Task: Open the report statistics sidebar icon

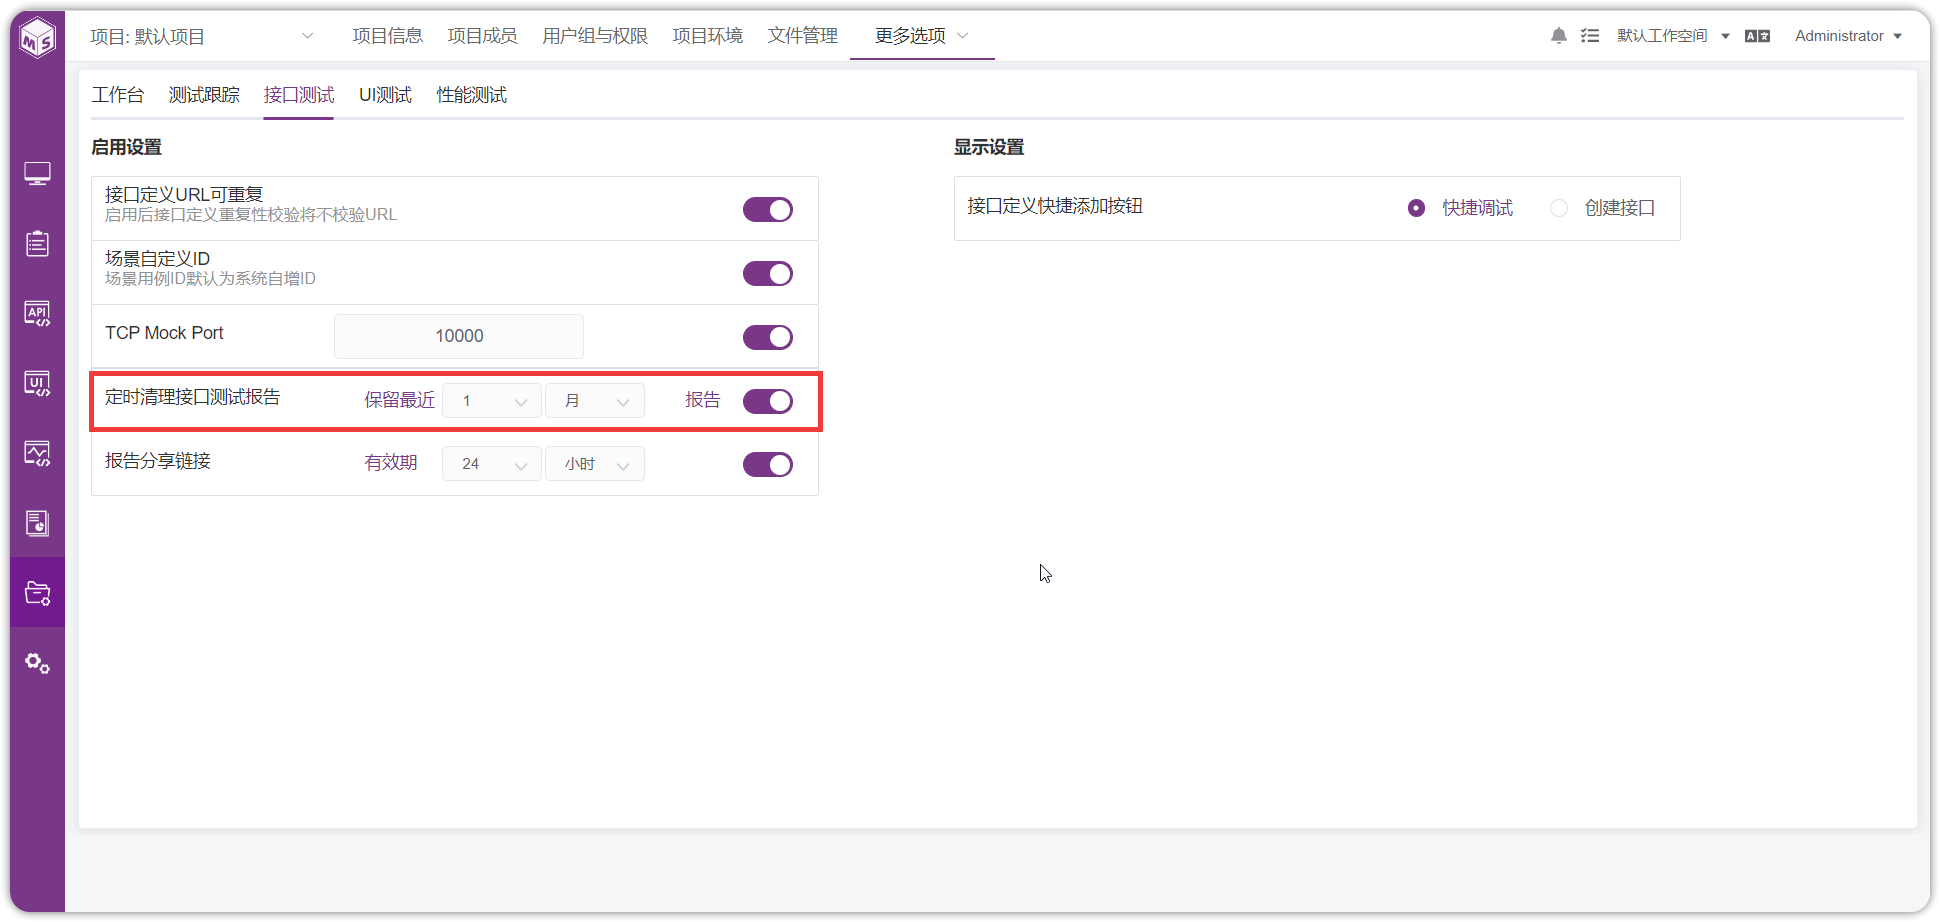Action: 38,523
